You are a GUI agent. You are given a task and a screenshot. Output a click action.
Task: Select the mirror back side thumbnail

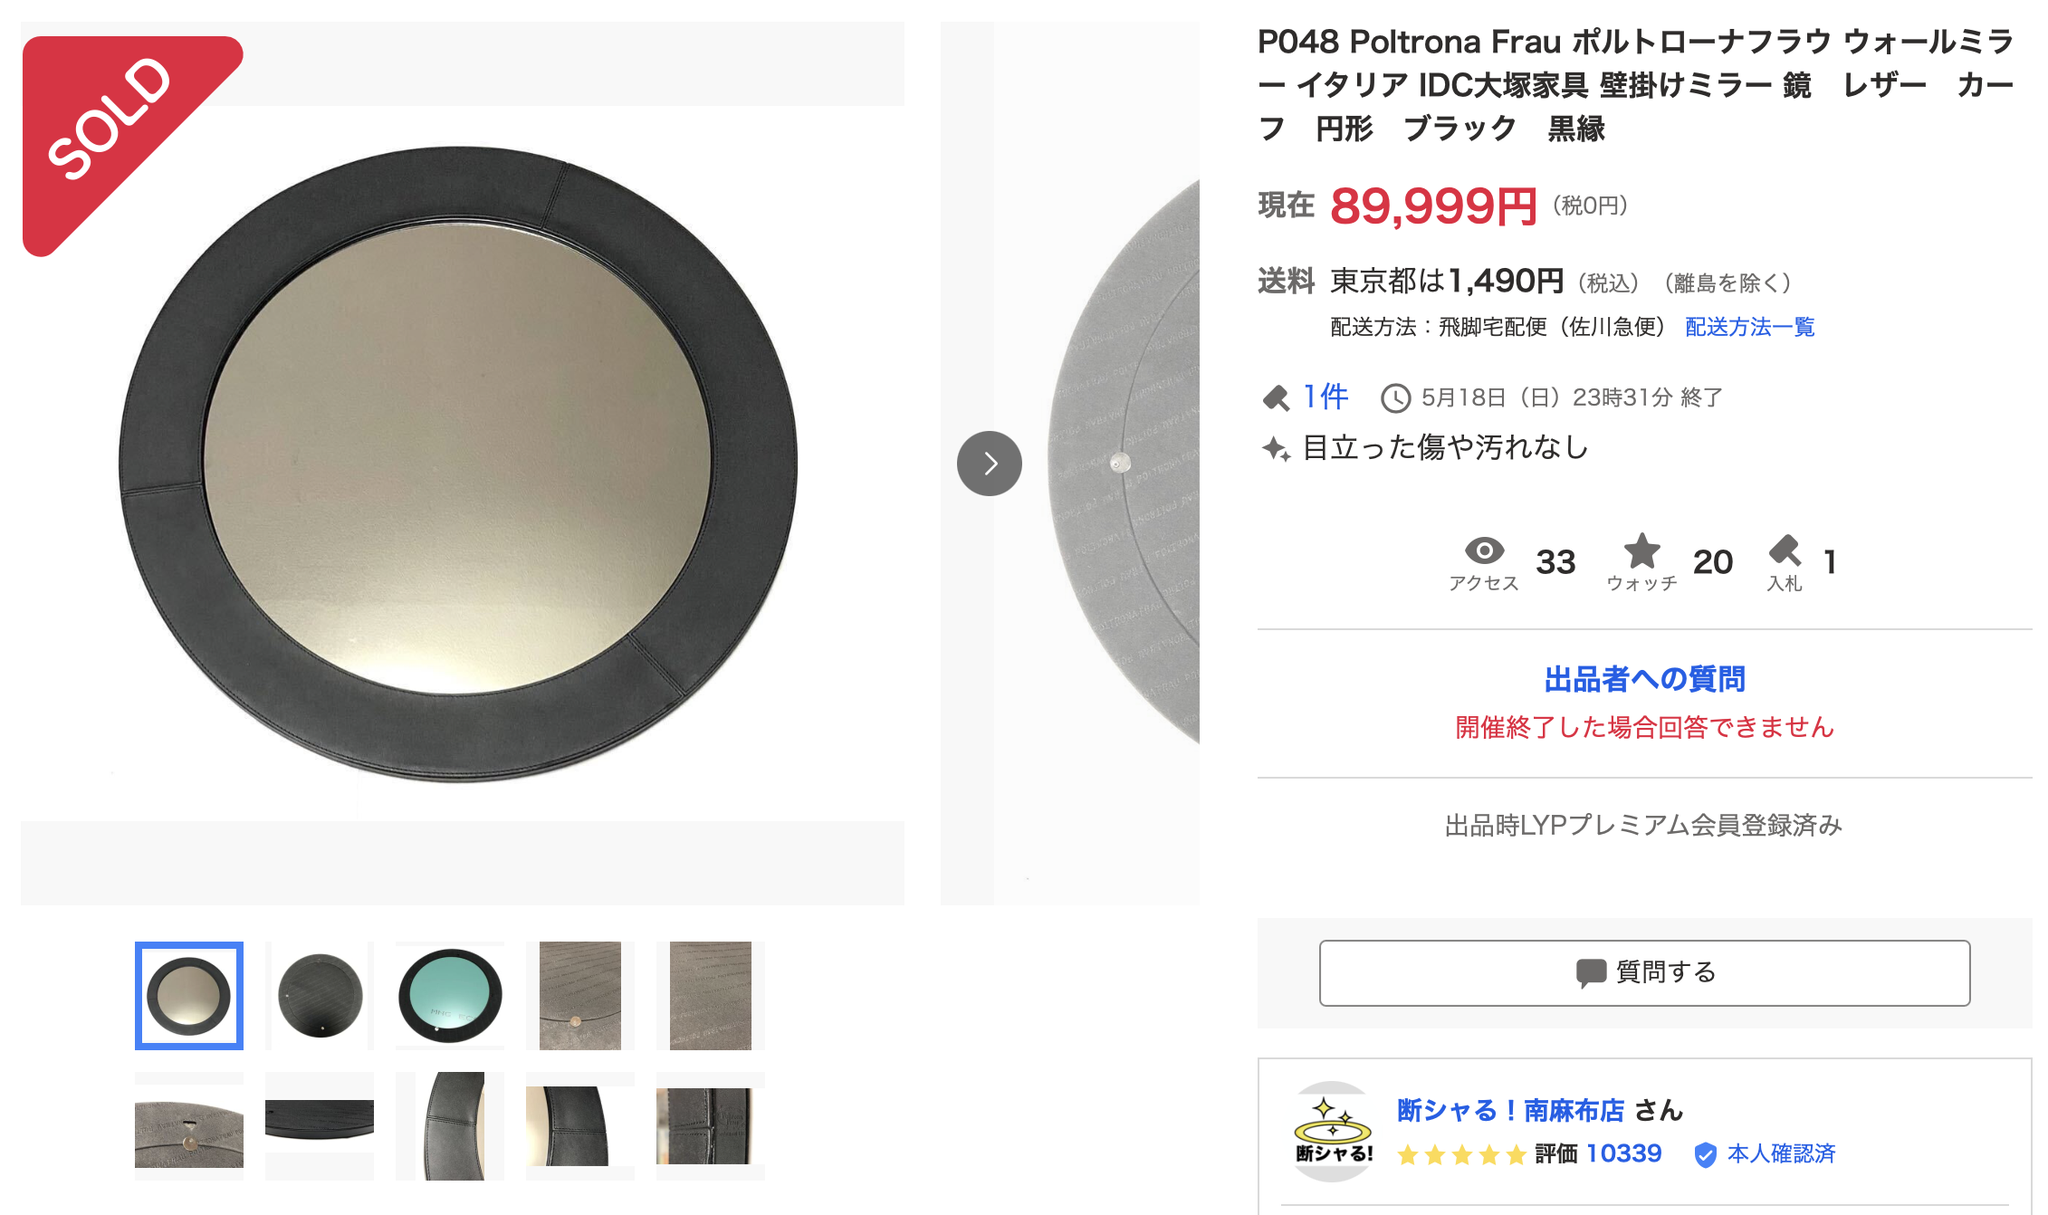coord(320,996)
